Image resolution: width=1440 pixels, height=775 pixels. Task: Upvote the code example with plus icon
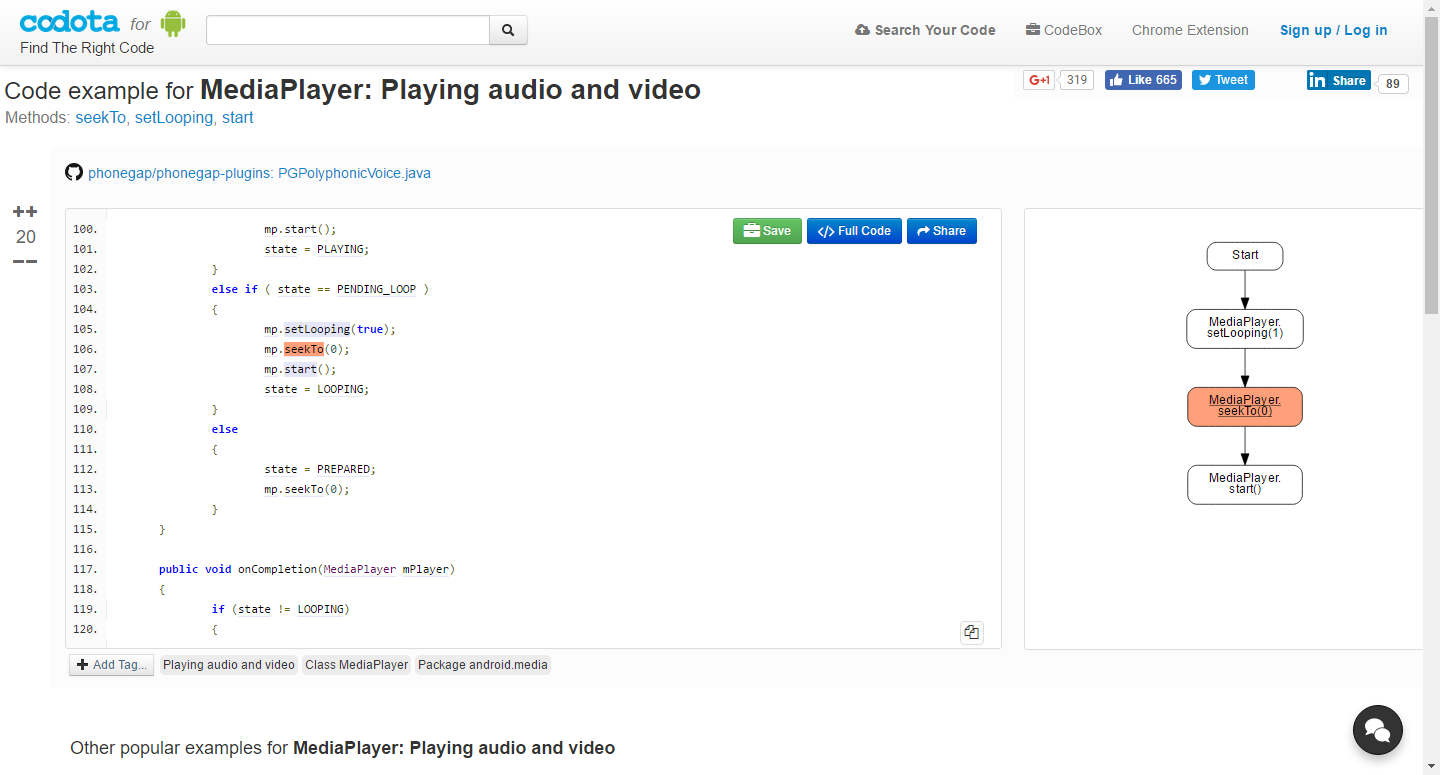point(25,212)
